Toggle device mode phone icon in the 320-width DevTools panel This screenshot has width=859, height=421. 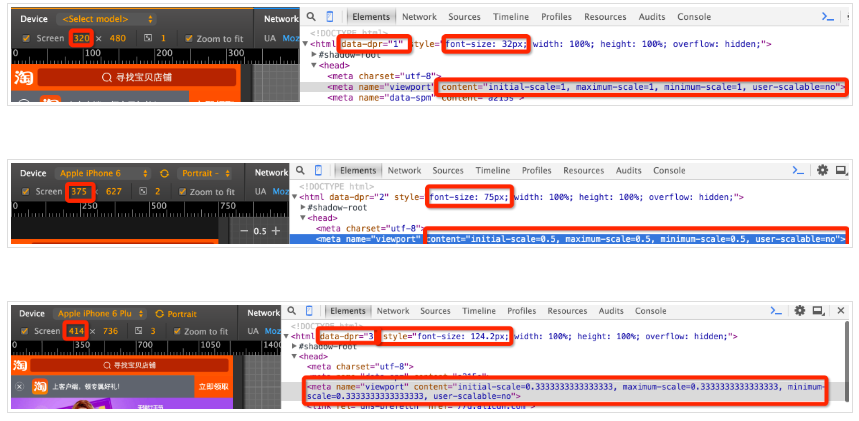click(330, 16)
